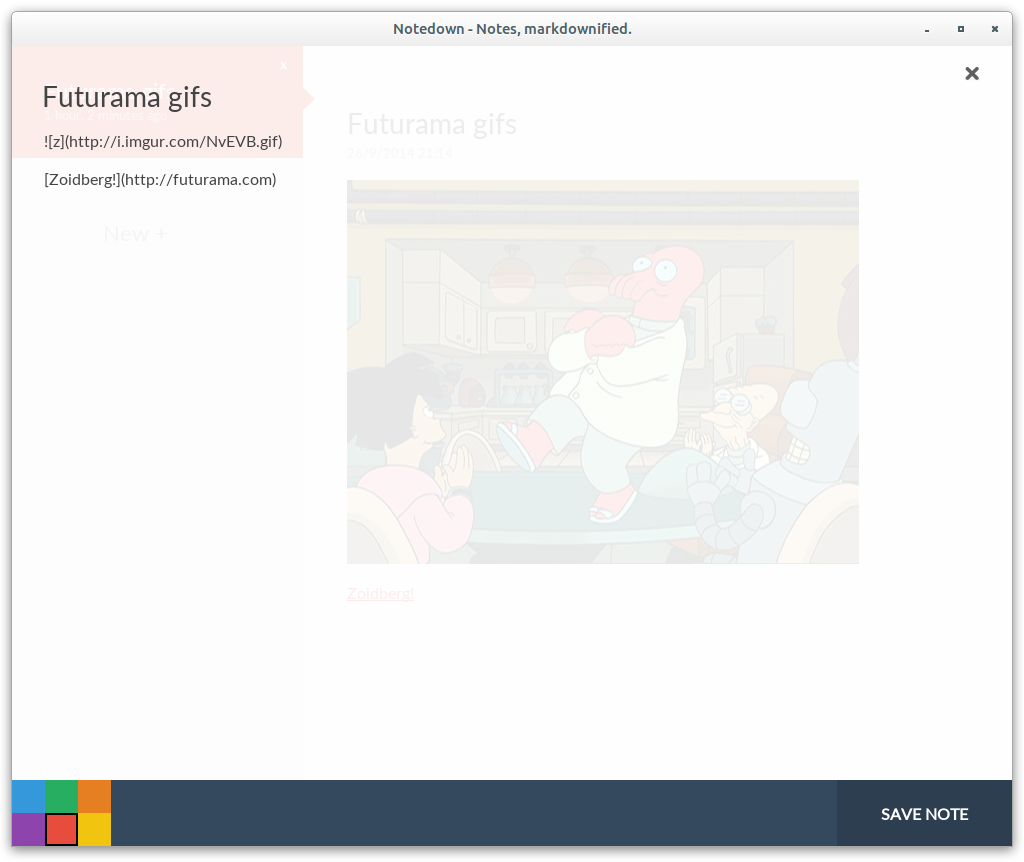This screenshot has width=1024, height=862.
Task: Close the note editor with X icon
Action: [972, 73]
